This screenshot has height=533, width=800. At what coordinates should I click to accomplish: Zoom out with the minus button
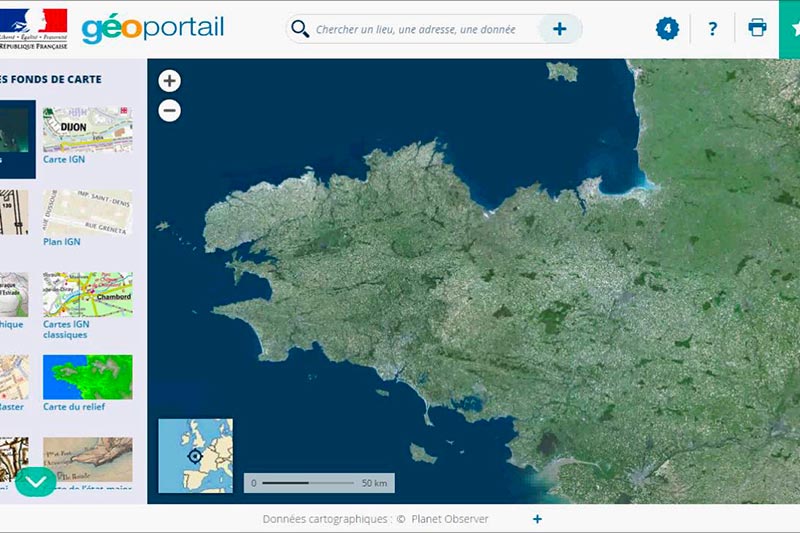pos(170,111)
